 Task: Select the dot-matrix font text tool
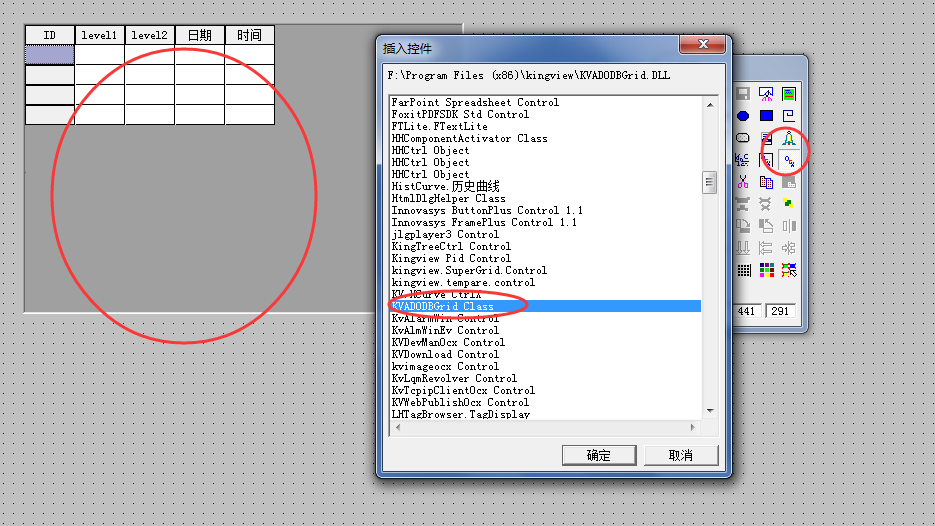pyautogui.click(x=742, y=160)
